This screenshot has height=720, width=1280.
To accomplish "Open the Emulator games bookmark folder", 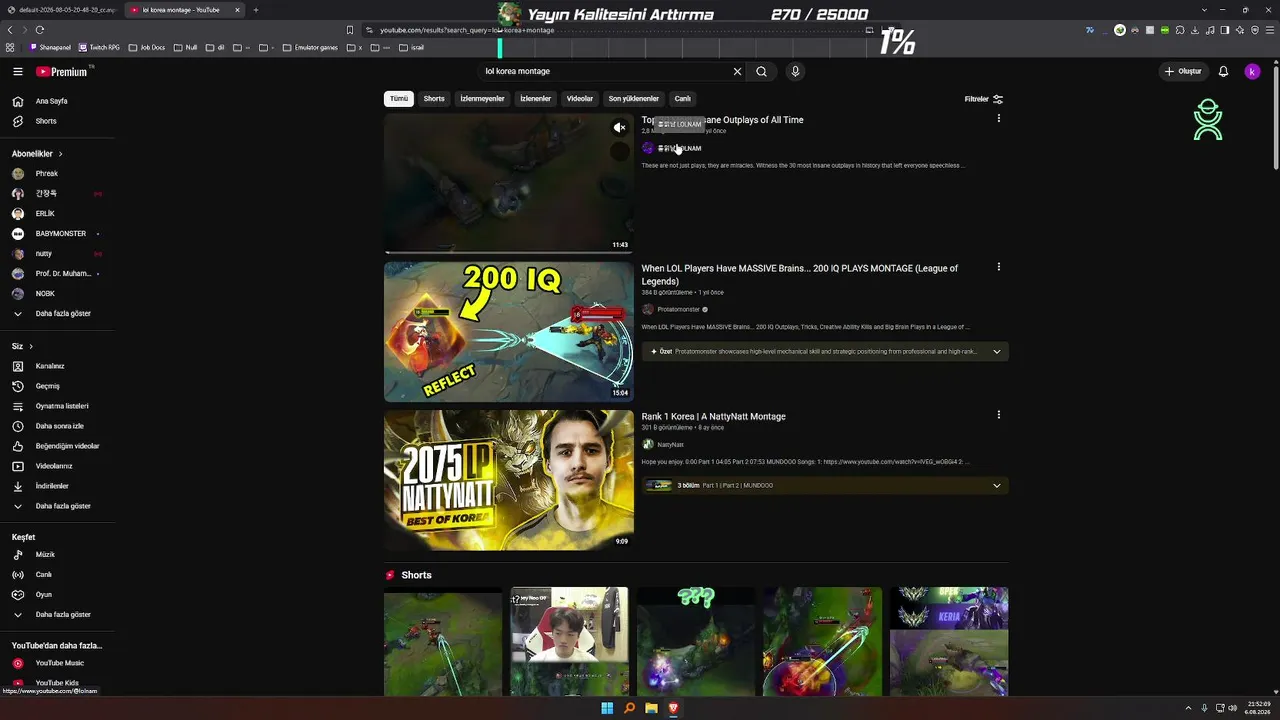I will (x=311, y=48).
